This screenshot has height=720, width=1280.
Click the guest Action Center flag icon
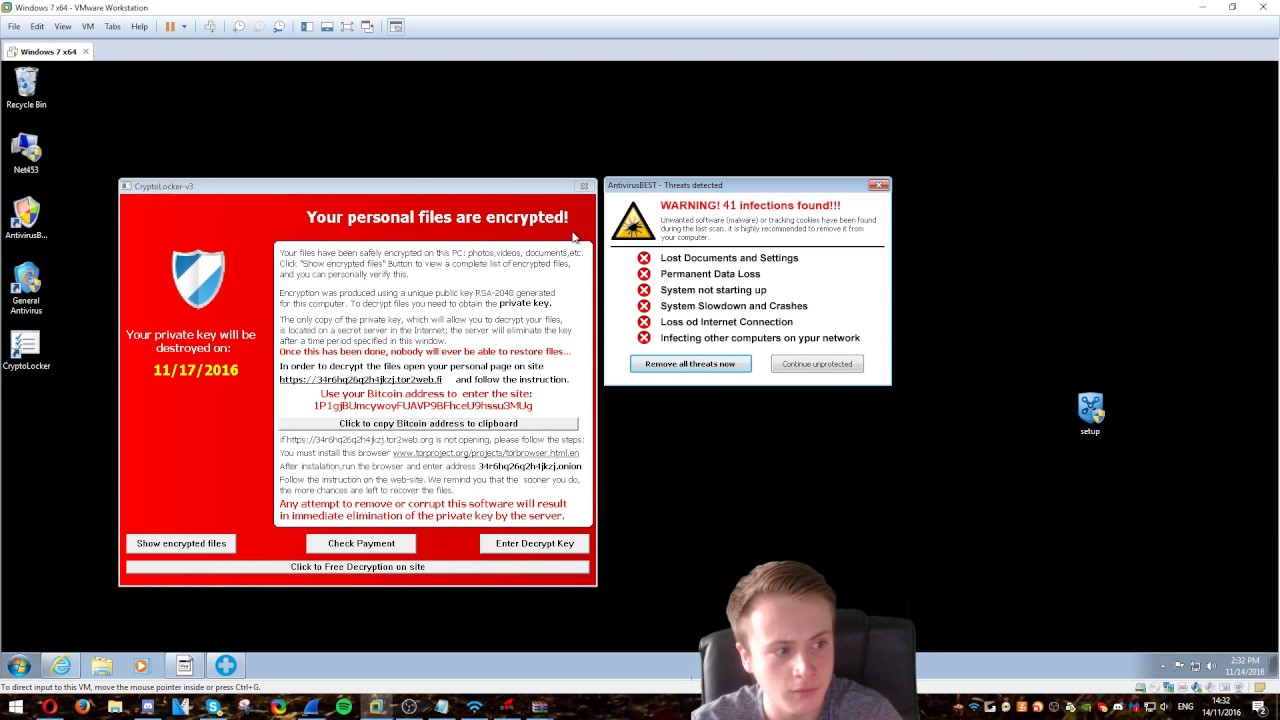[x=1179, y=666]
